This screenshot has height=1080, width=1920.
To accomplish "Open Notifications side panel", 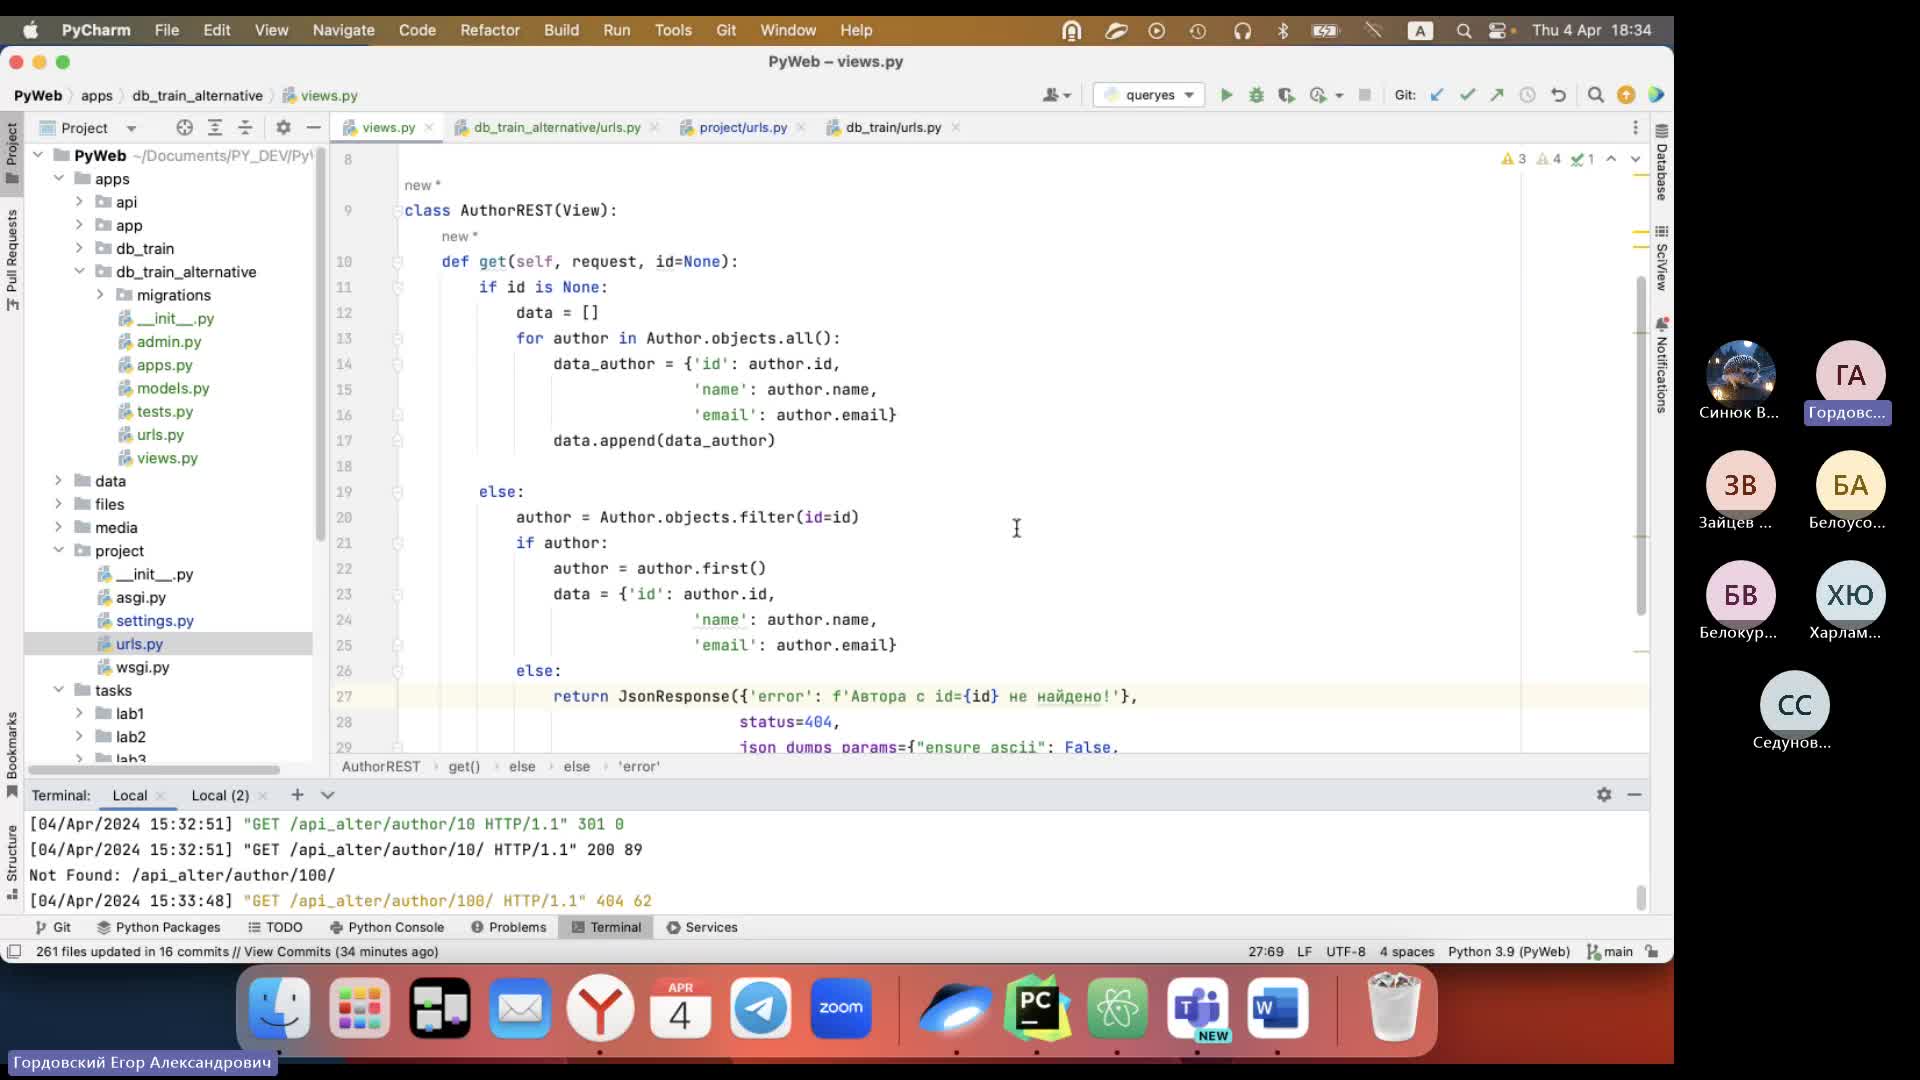I will (1661, 366).
